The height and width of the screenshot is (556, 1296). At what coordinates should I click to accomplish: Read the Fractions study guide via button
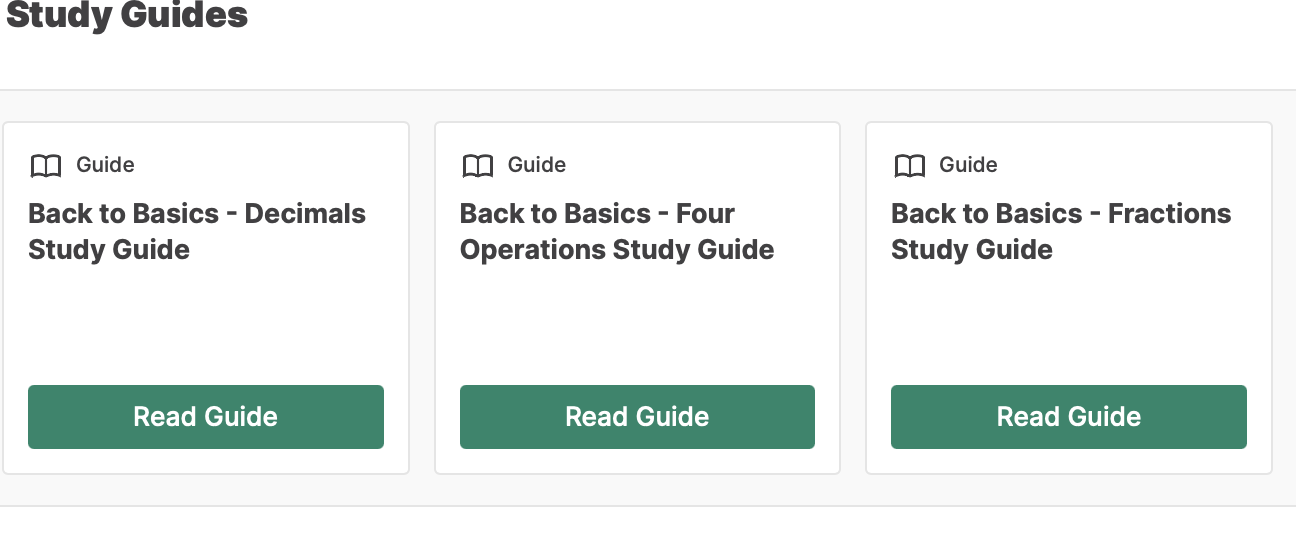(1069, 417)
